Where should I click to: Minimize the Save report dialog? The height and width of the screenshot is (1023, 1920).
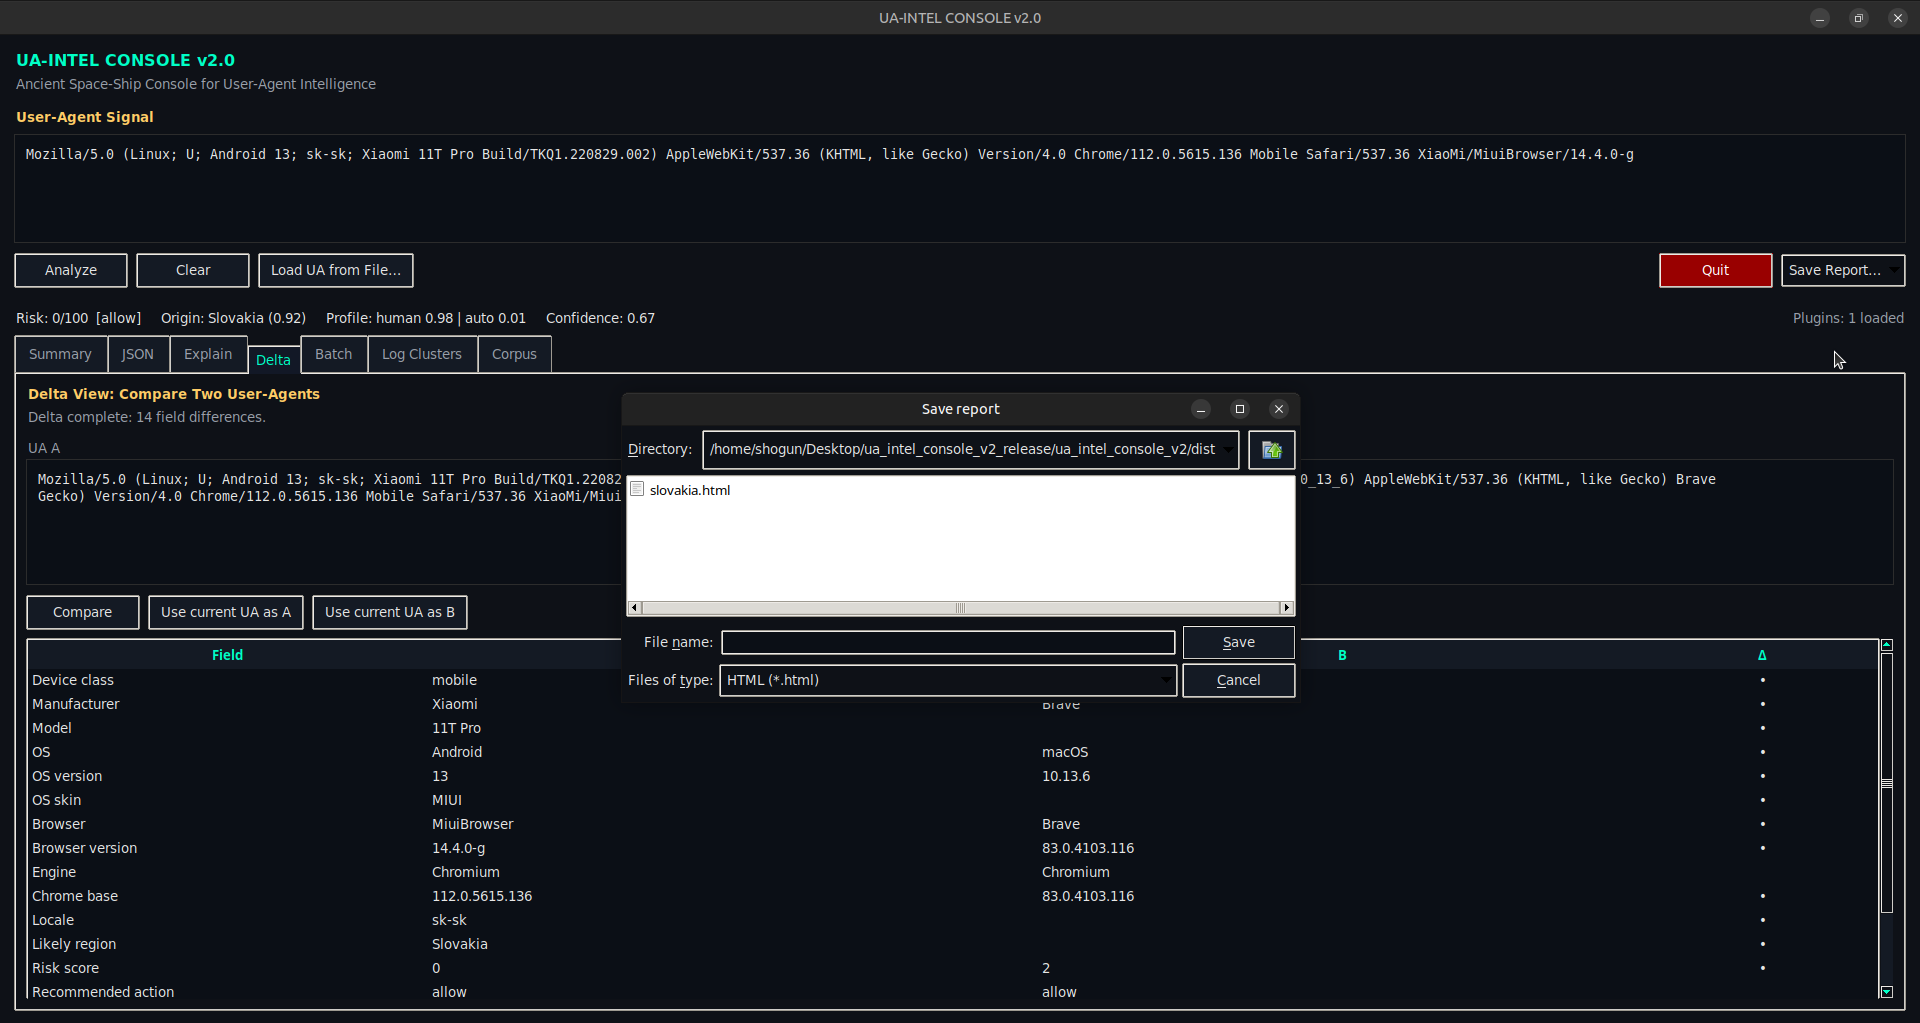point(1201,409)
